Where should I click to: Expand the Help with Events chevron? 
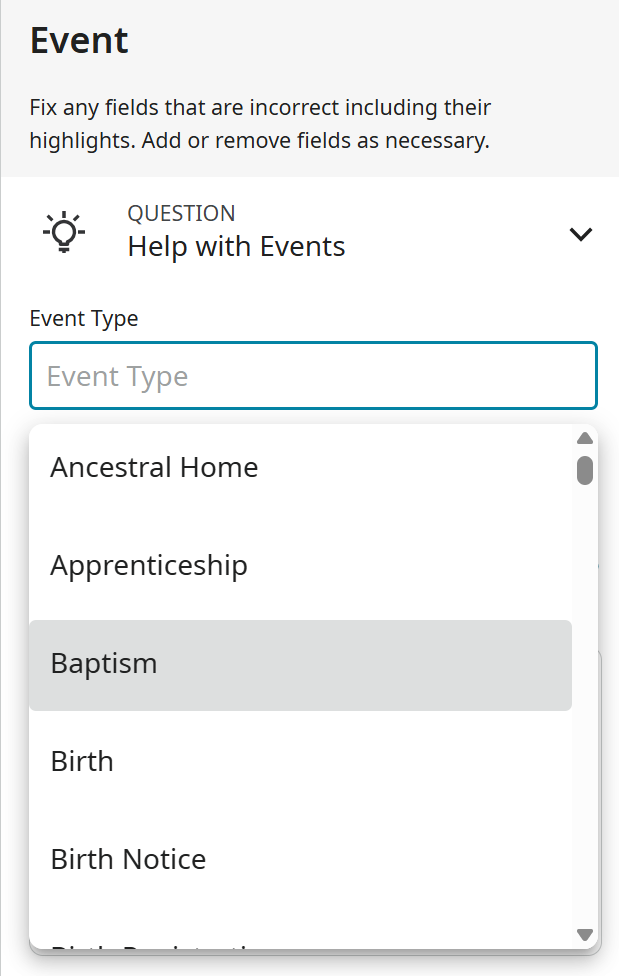[x=580, y=234]
